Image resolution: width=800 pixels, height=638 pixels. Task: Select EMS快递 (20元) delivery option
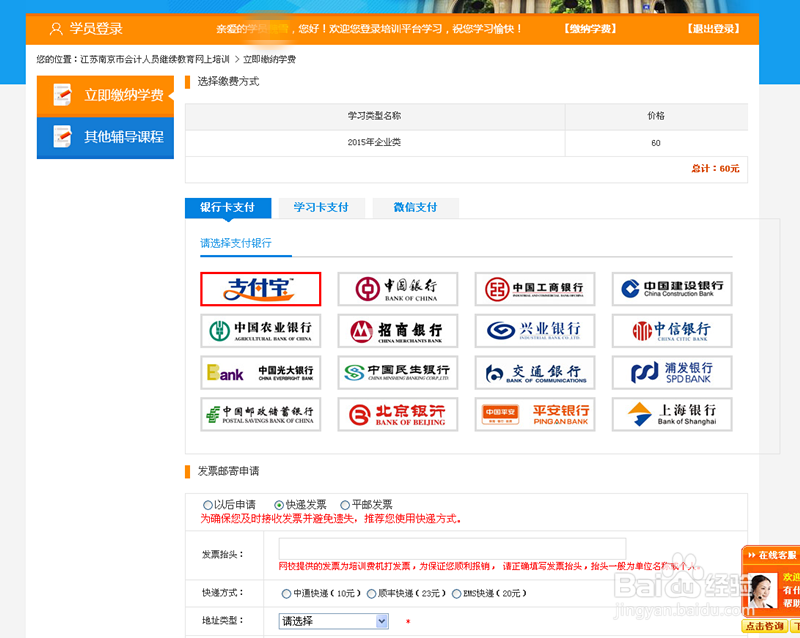tap(457, 594)
